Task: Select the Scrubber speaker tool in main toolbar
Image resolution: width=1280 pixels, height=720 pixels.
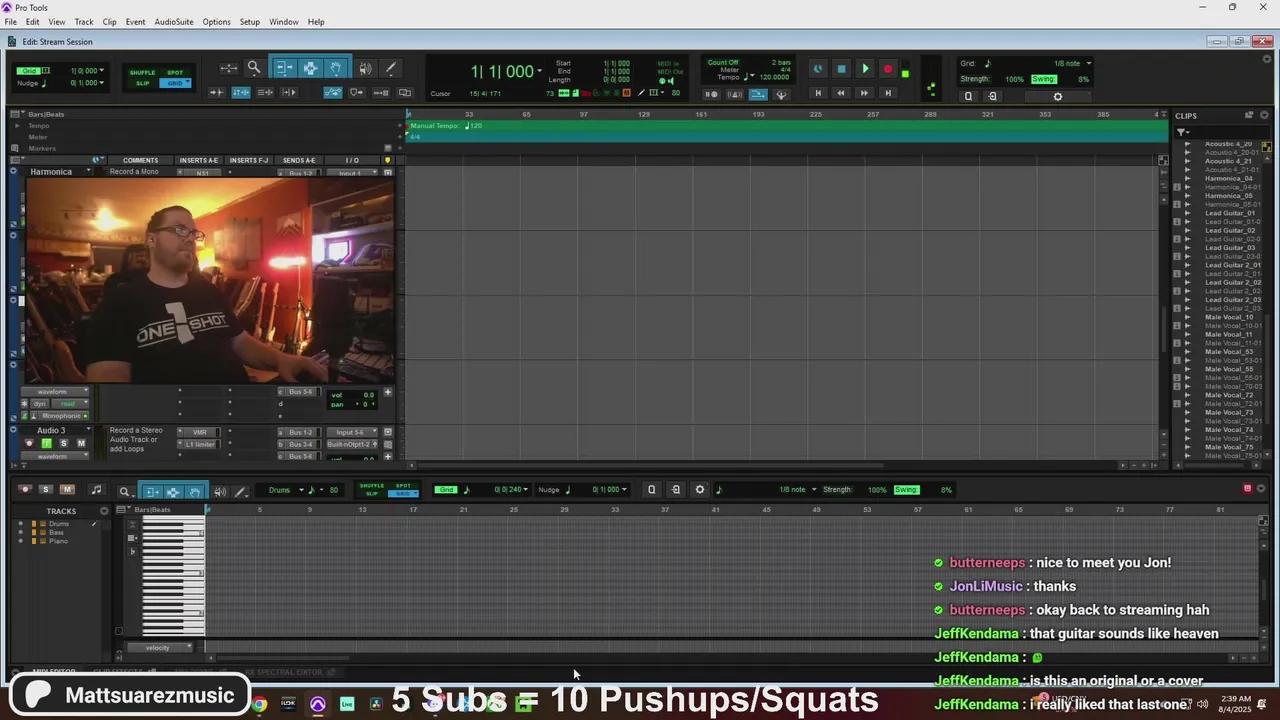Action: coord(365,68)
